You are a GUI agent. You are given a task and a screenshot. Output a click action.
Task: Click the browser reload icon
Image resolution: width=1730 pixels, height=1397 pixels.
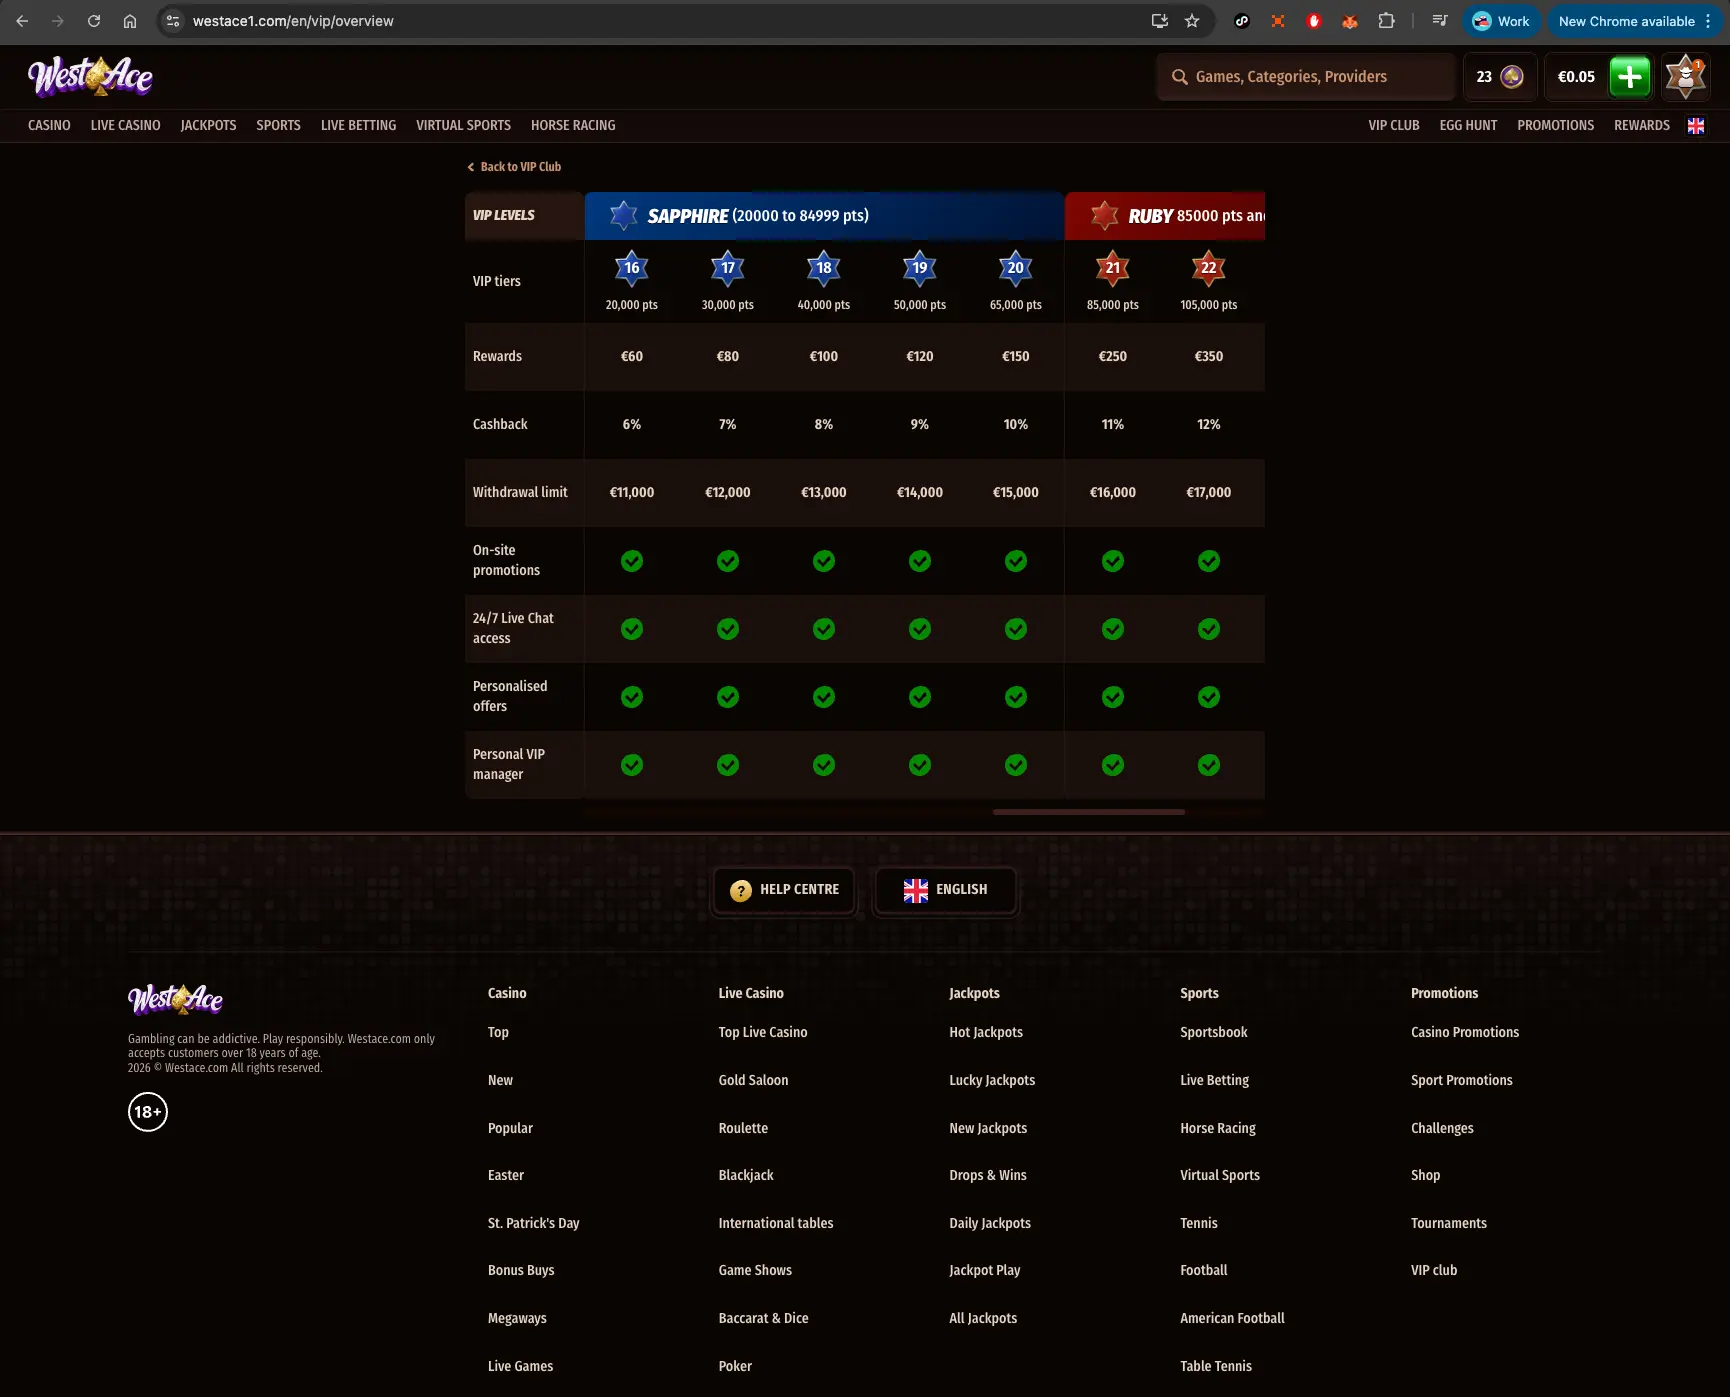point(94,21)
